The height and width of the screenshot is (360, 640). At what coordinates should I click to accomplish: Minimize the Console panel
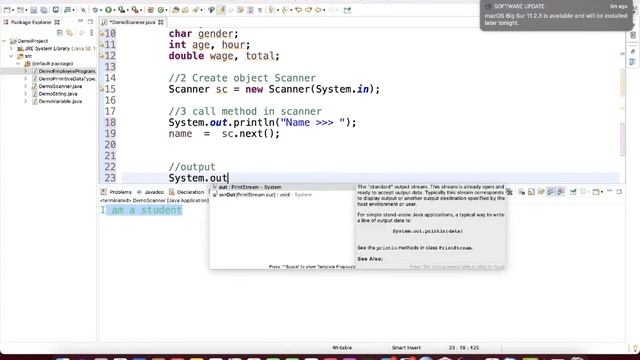pyautogui.click(x=609, y=191)
